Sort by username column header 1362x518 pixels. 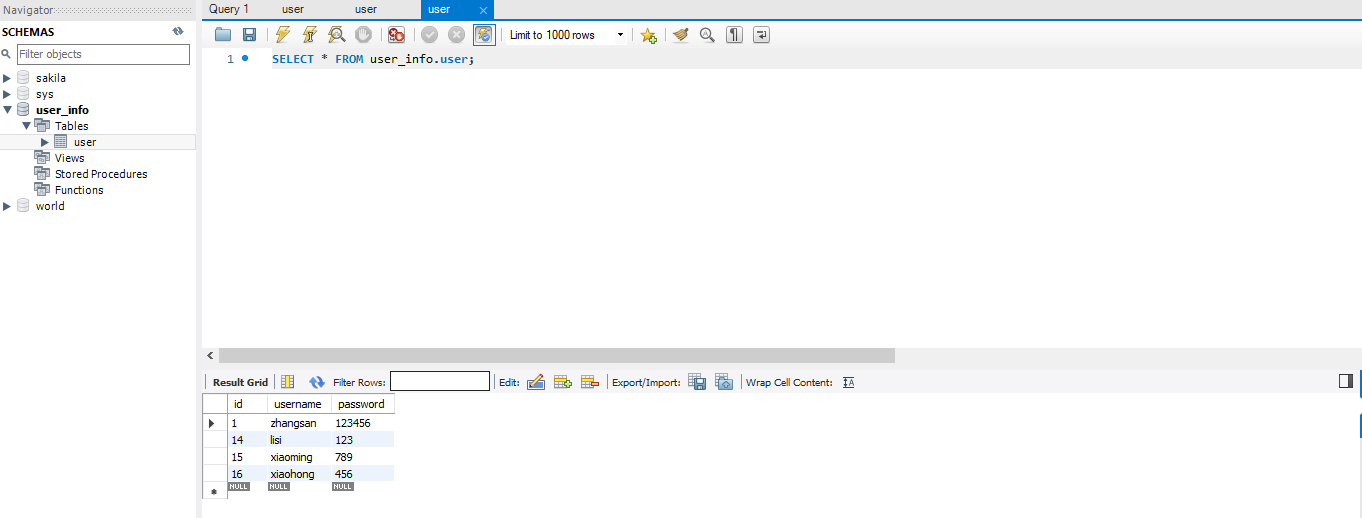[x=299, y=404]
